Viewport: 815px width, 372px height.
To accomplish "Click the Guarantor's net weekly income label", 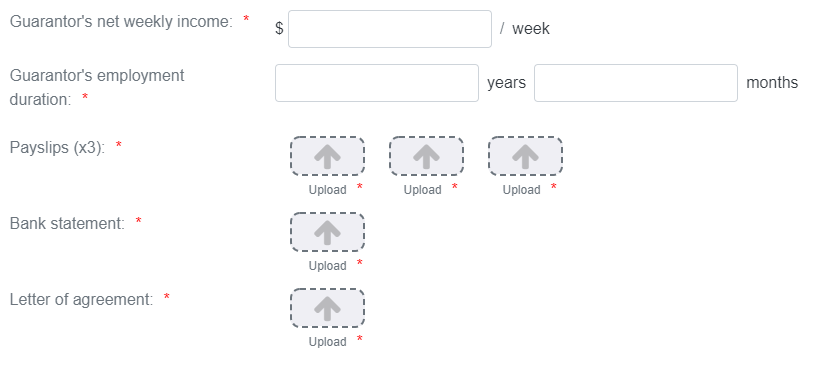I will [x=121, y=22].
